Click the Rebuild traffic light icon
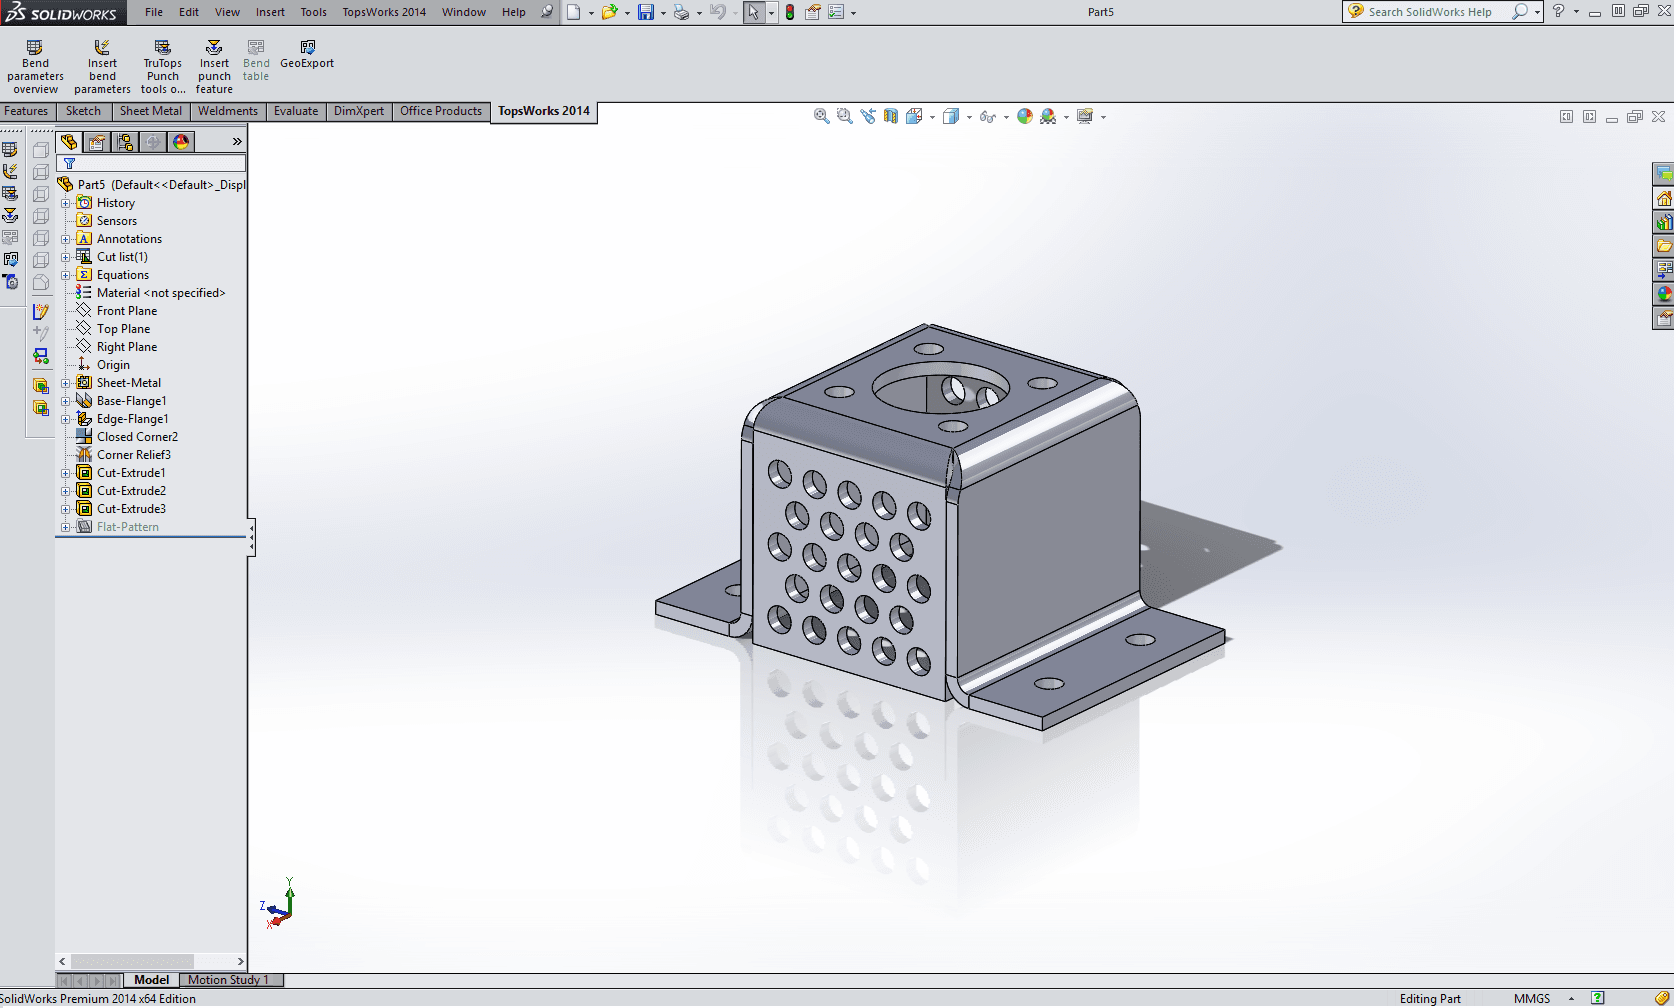This screenshot has height=1008, width=1676. [790, 12]
